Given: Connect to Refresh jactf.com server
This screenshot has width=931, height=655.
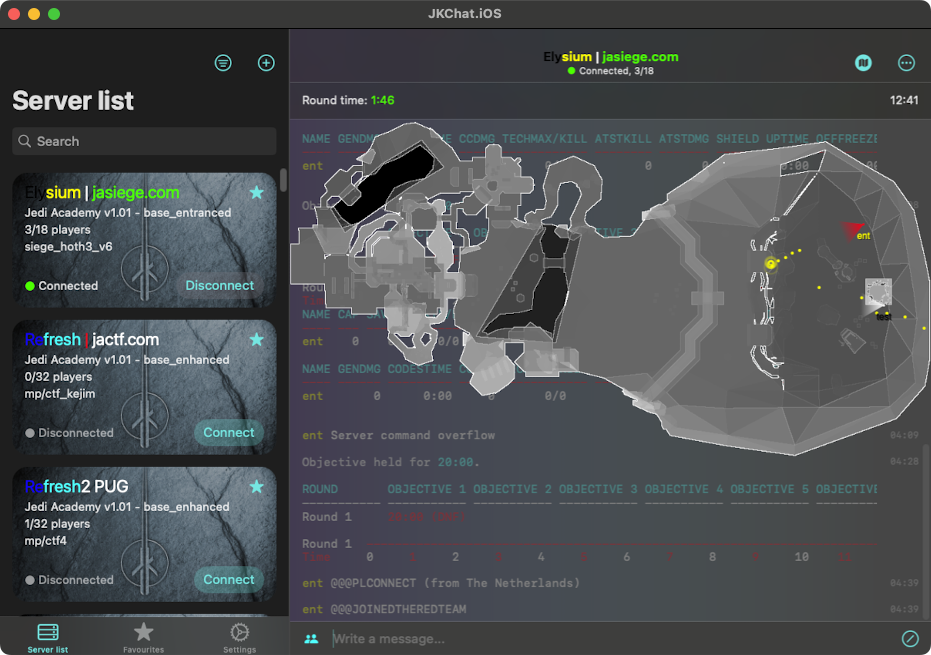Looking at the screenshot, I should coord(229,432).
